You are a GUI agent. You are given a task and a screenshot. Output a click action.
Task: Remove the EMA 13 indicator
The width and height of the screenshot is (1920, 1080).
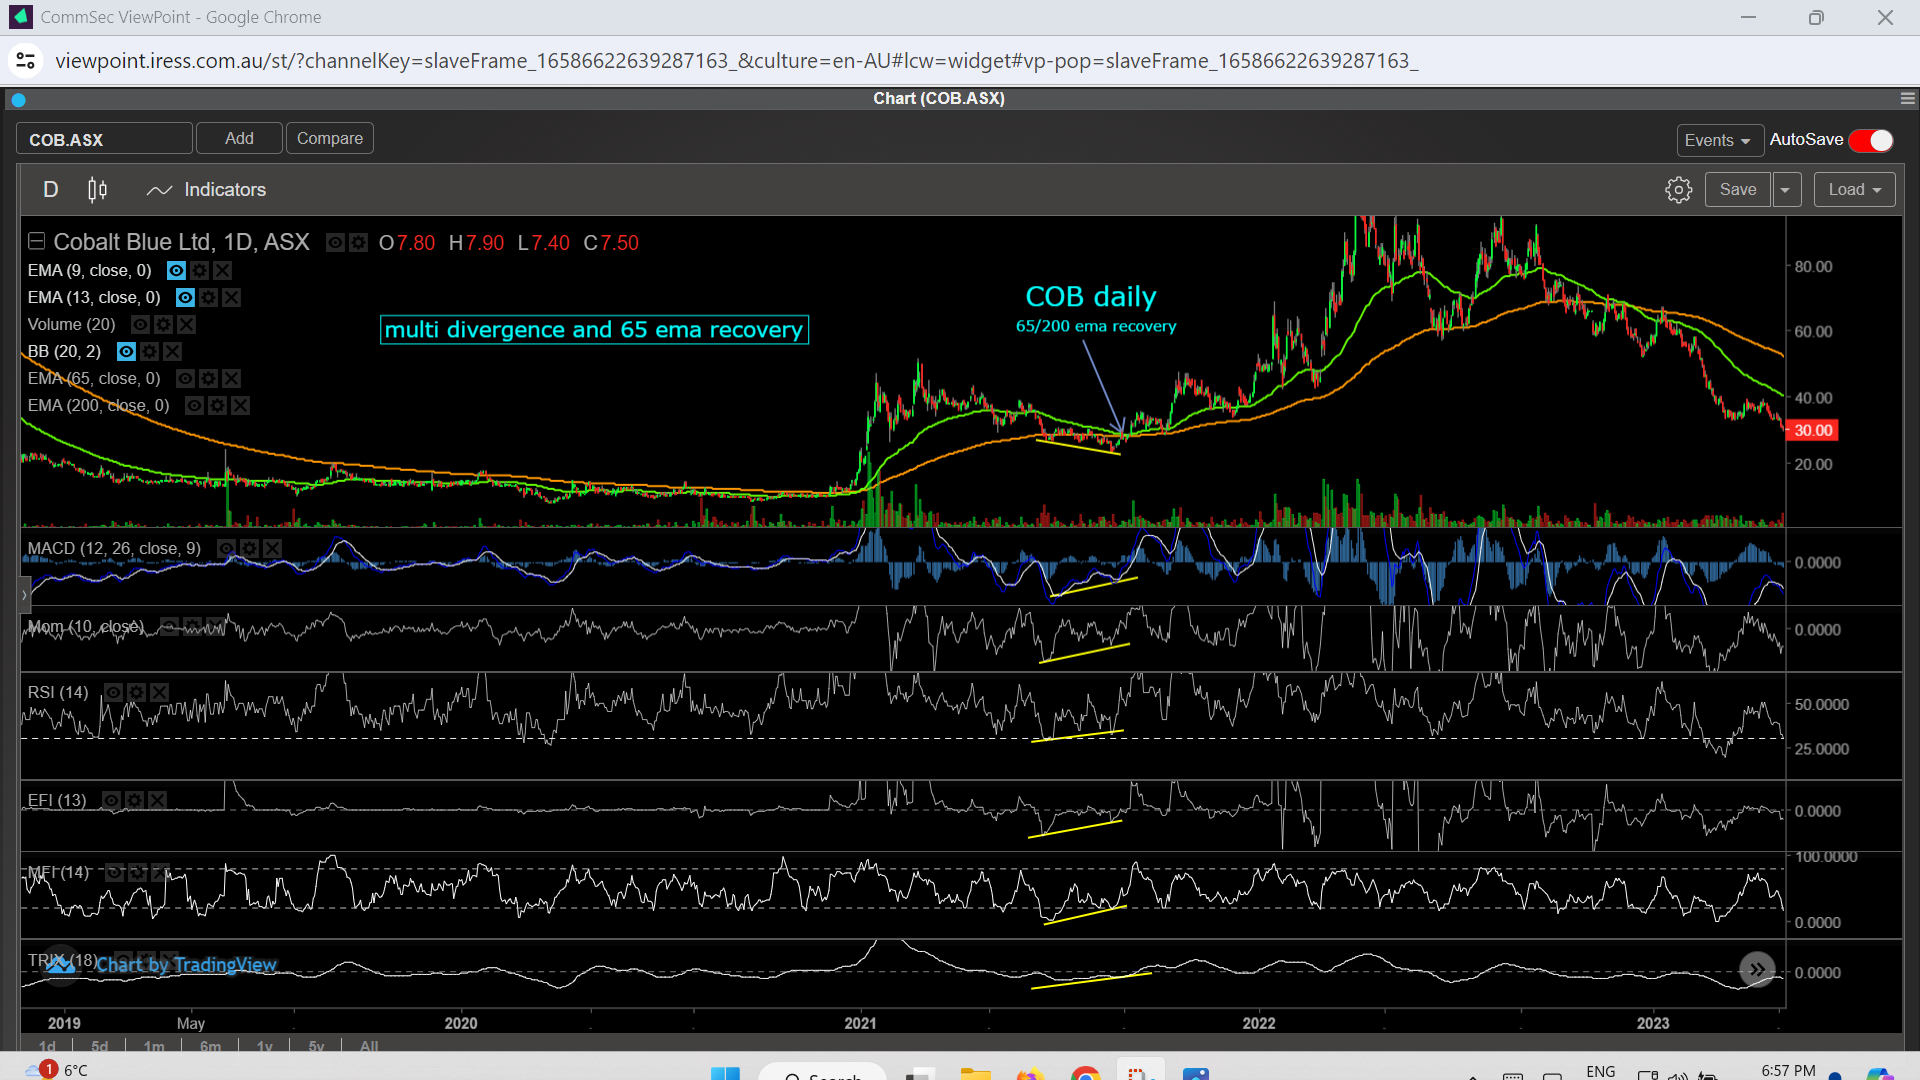(231, 297)
